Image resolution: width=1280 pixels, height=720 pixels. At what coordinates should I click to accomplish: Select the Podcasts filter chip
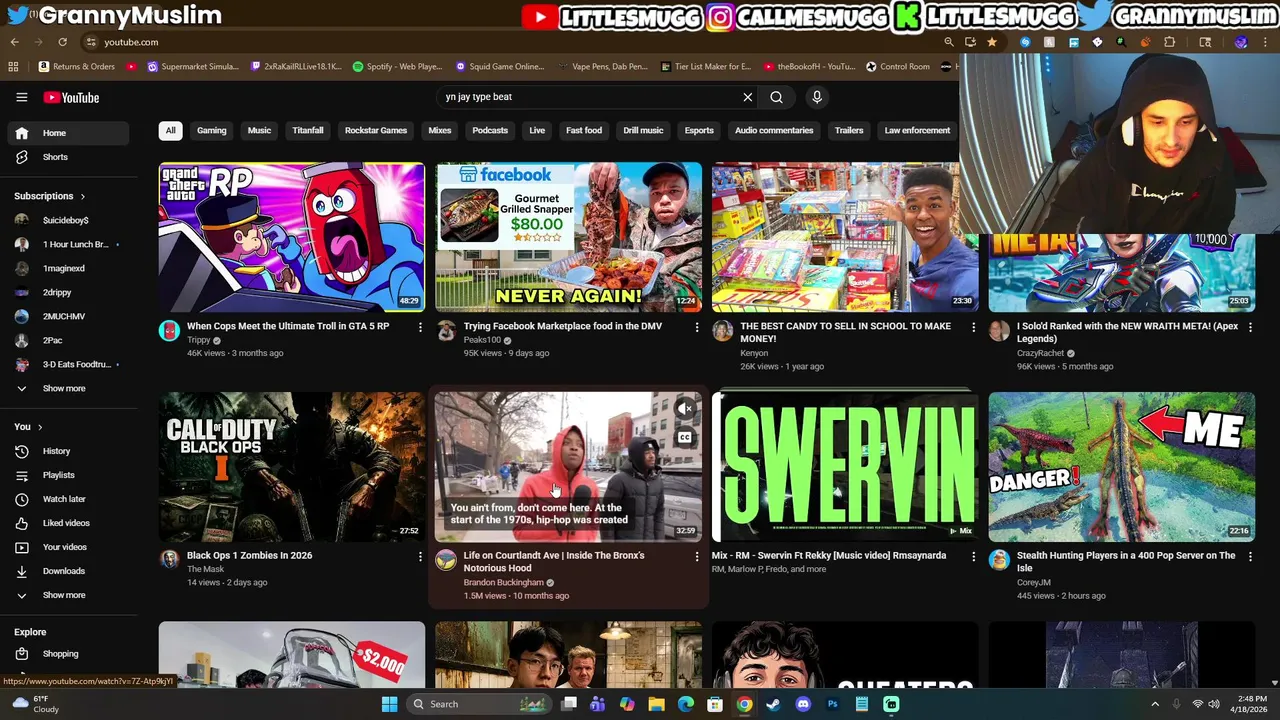490,131
